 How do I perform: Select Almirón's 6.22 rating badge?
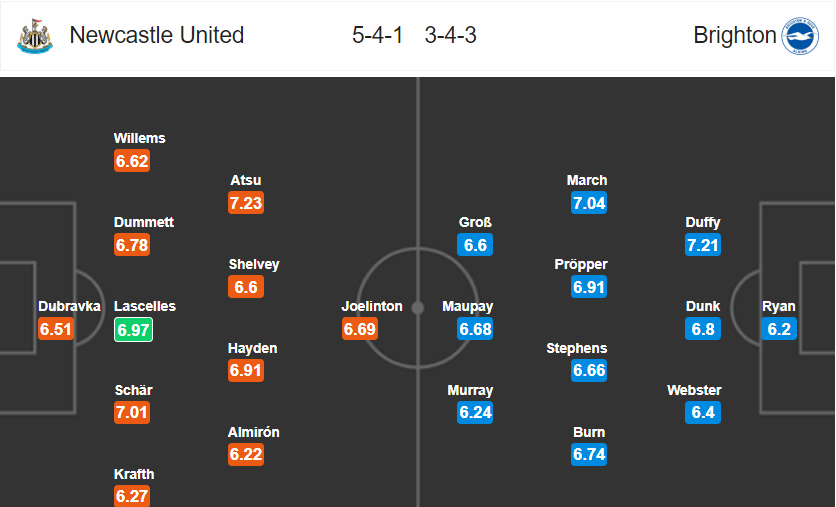click(x=246, y=454)
